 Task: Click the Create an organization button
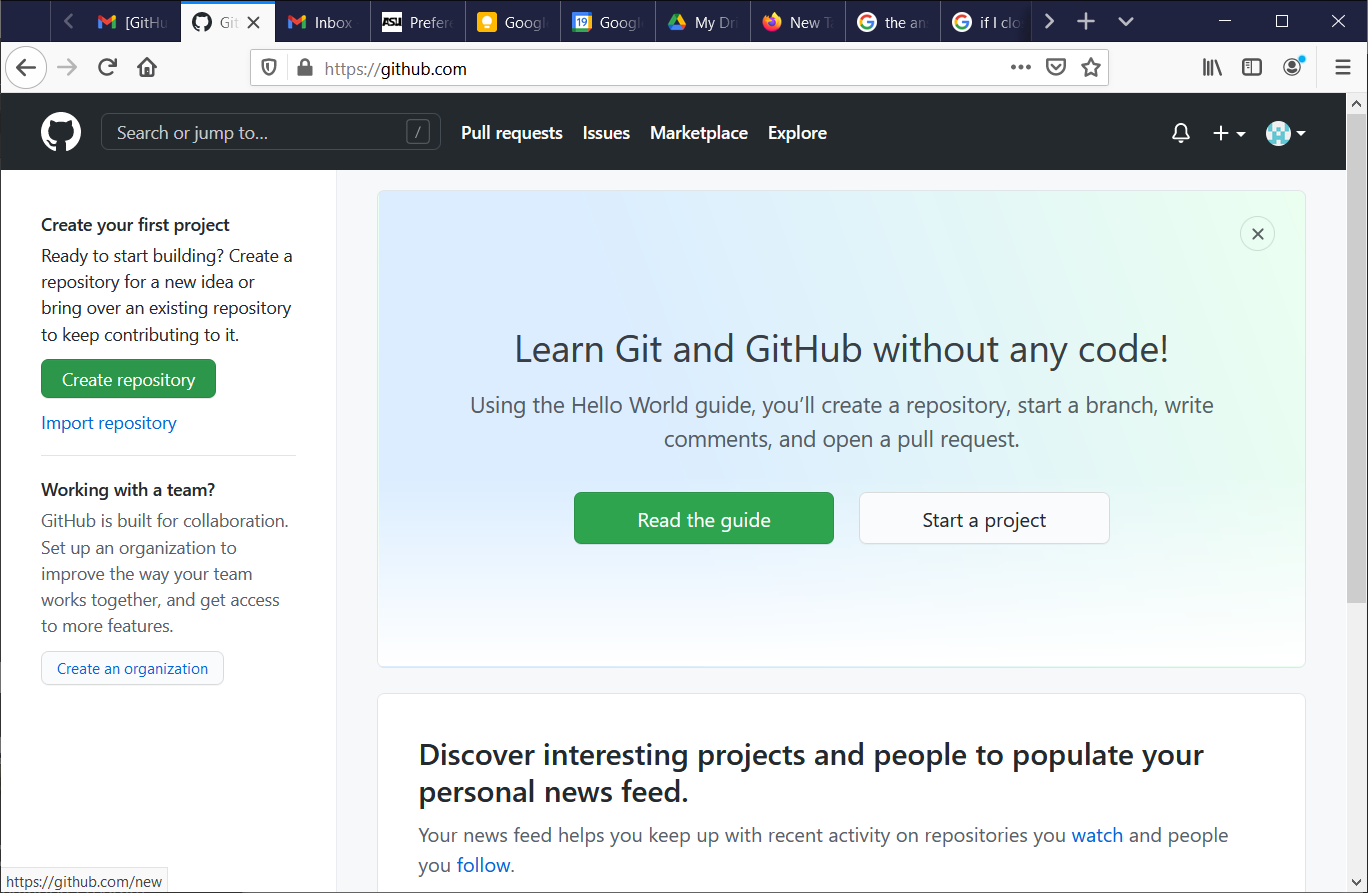[132, 669]
